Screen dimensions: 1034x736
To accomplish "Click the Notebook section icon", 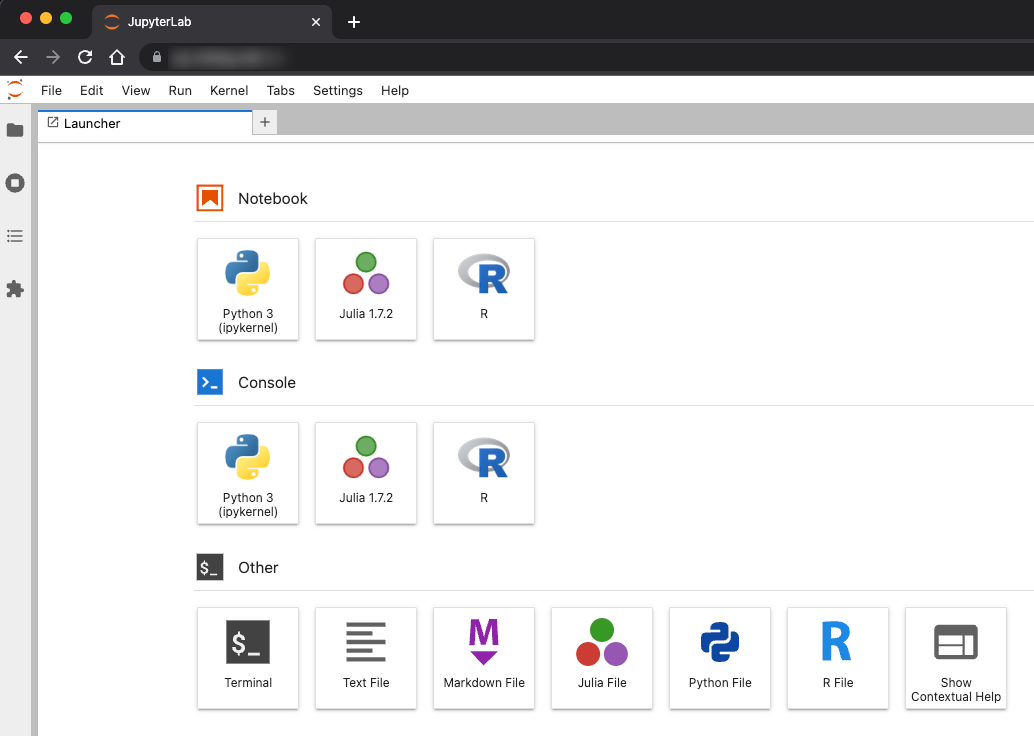I will [210, 198].
